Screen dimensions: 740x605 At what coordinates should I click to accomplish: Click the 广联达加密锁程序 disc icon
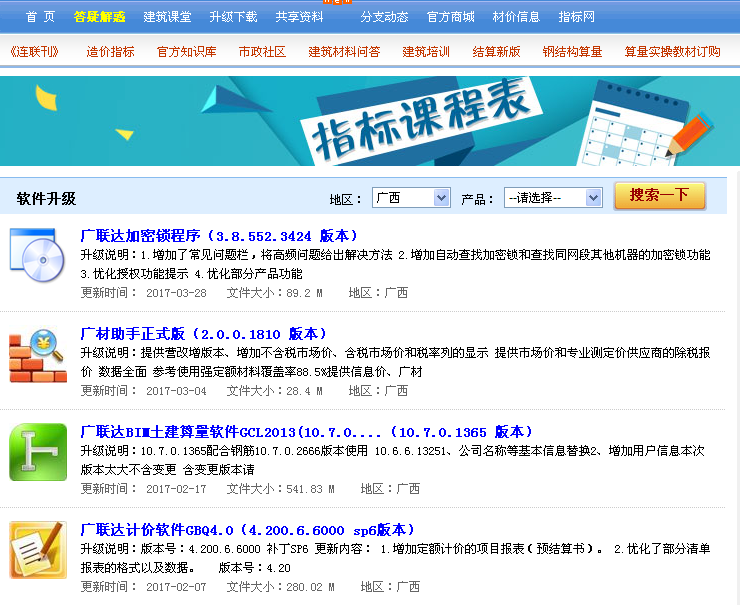[x=38, y=255]
